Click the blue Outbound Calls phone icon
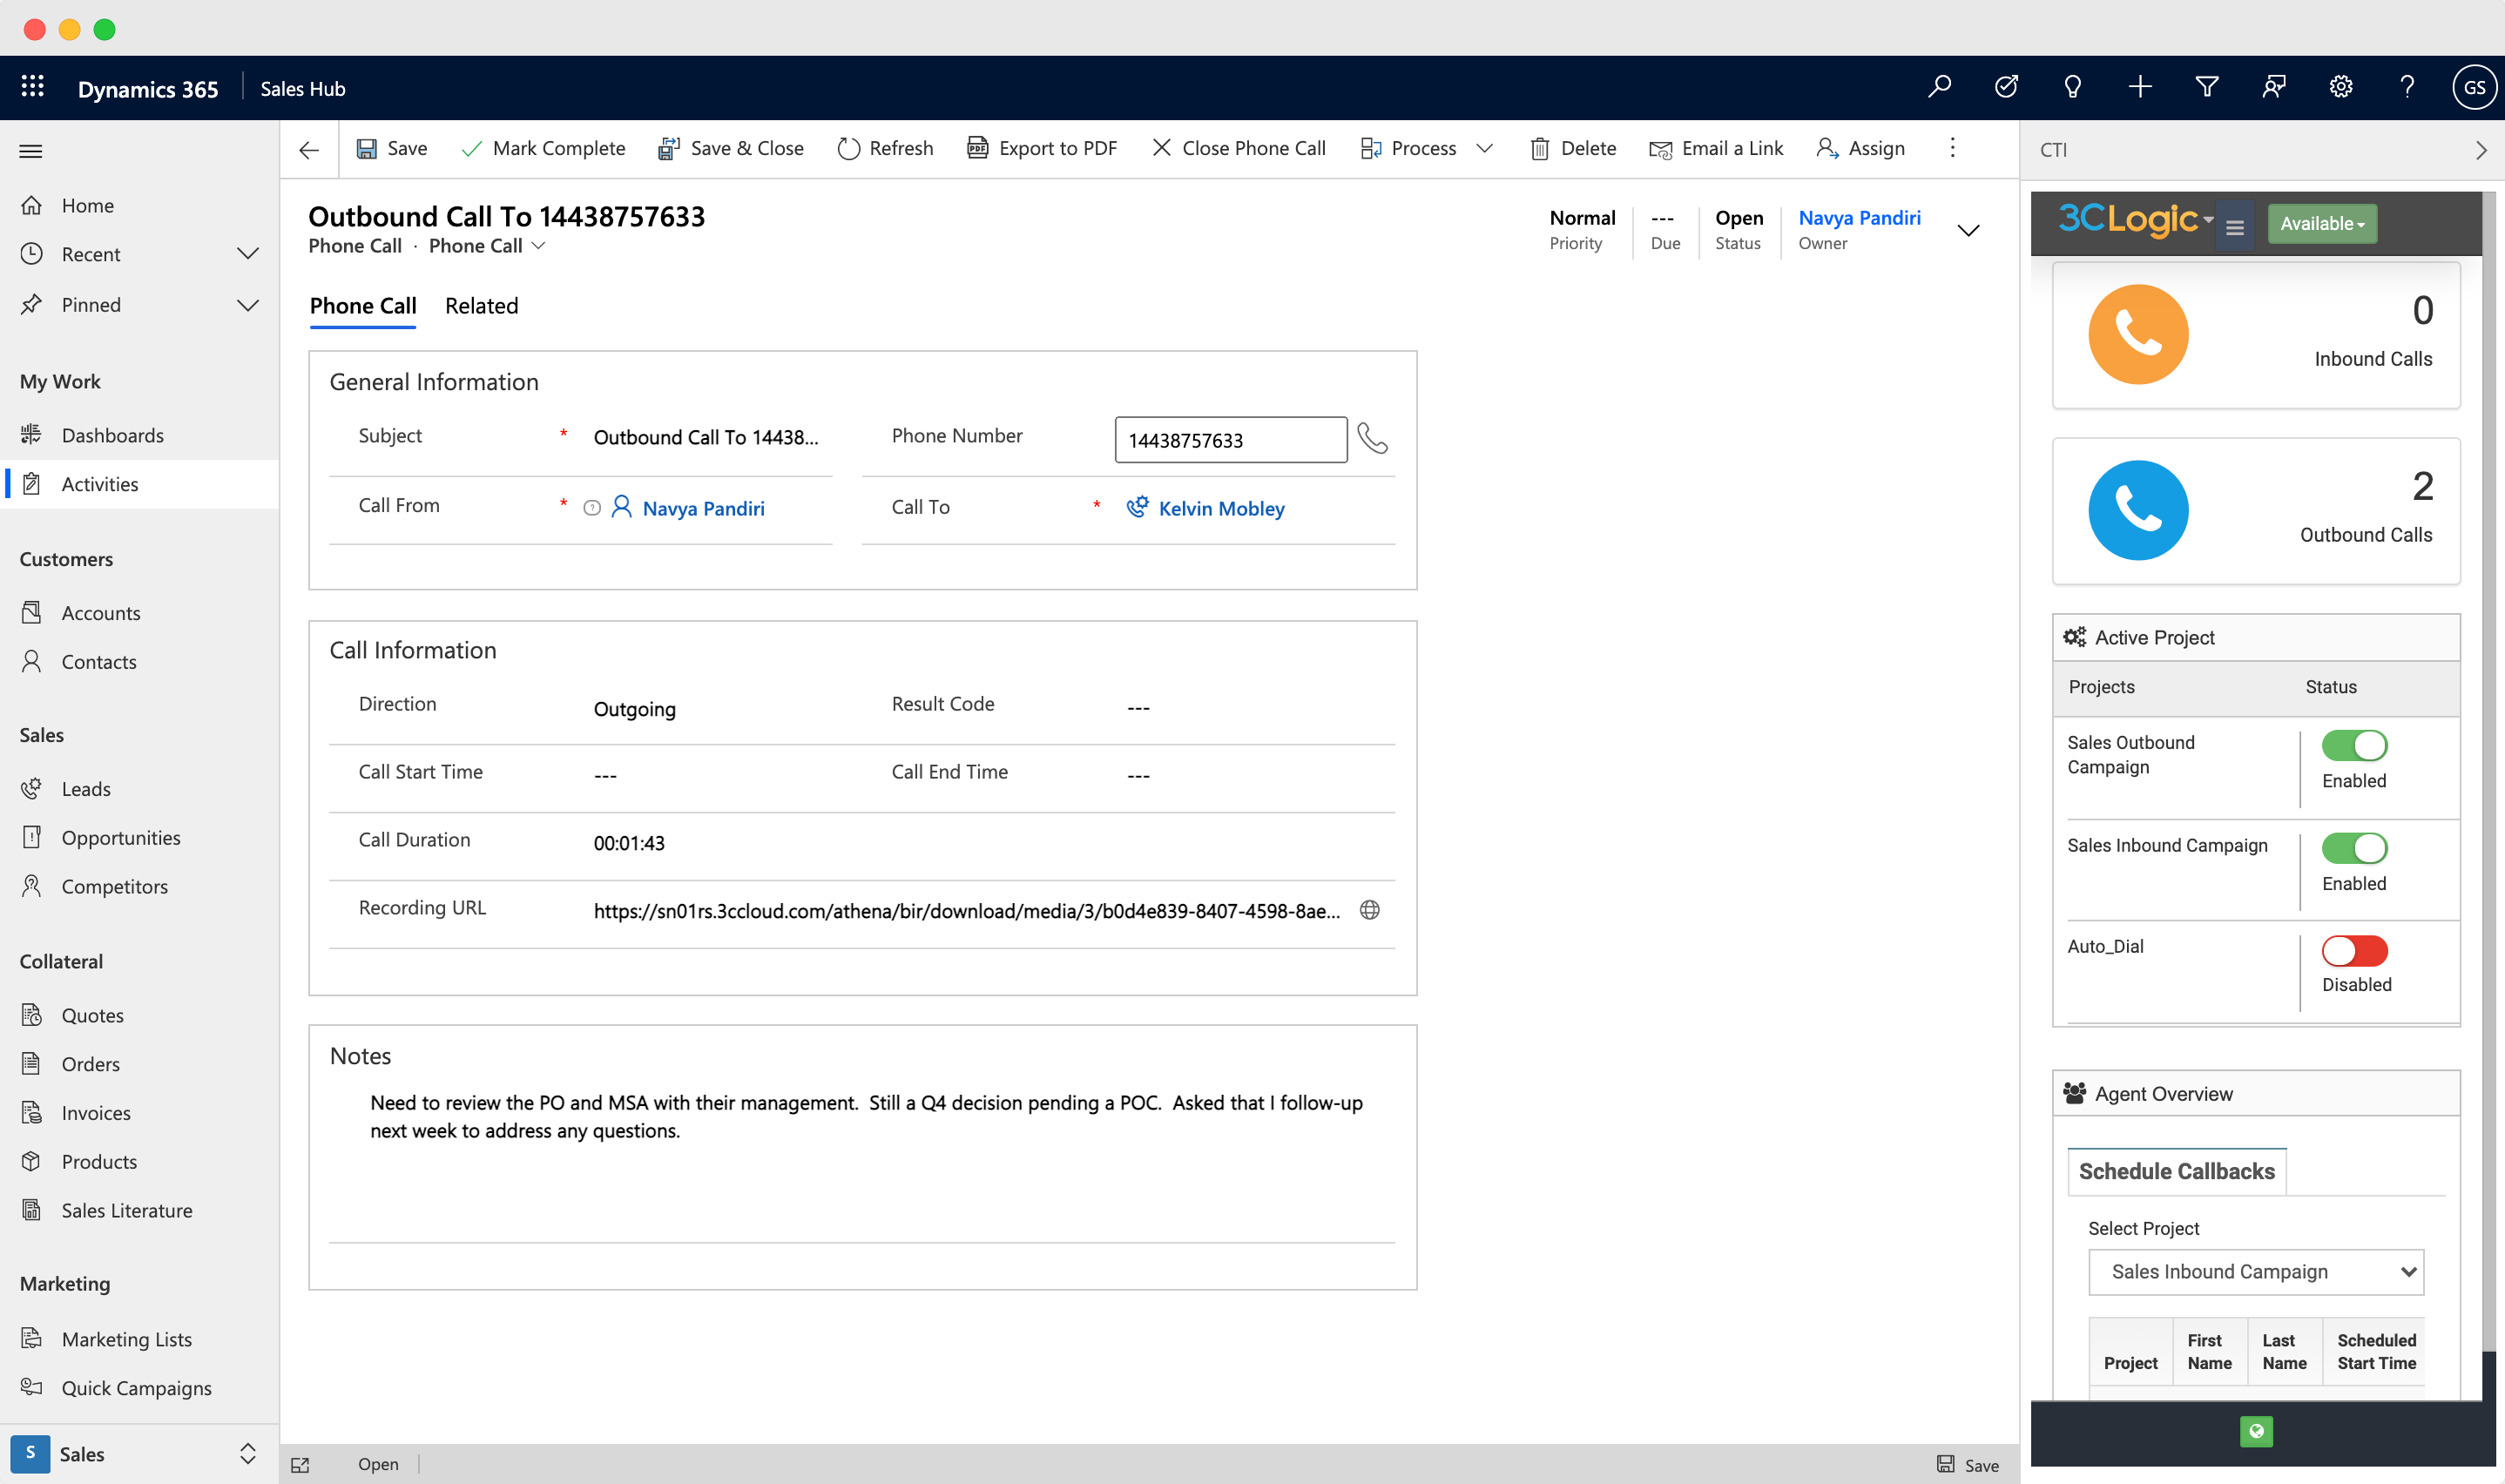The width and height of the screenshot is (2505, 1484). [x=2137, y=510]
